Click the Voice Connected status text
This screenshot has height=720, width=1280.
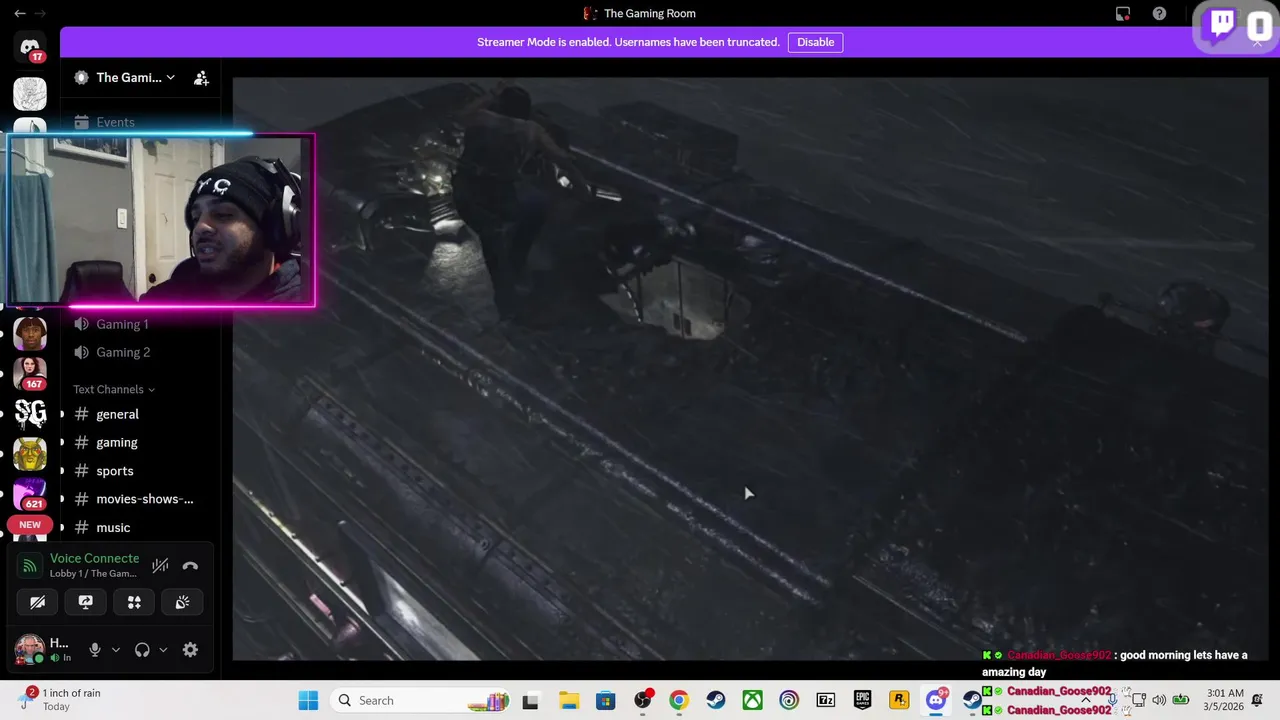tap(94, 558)
